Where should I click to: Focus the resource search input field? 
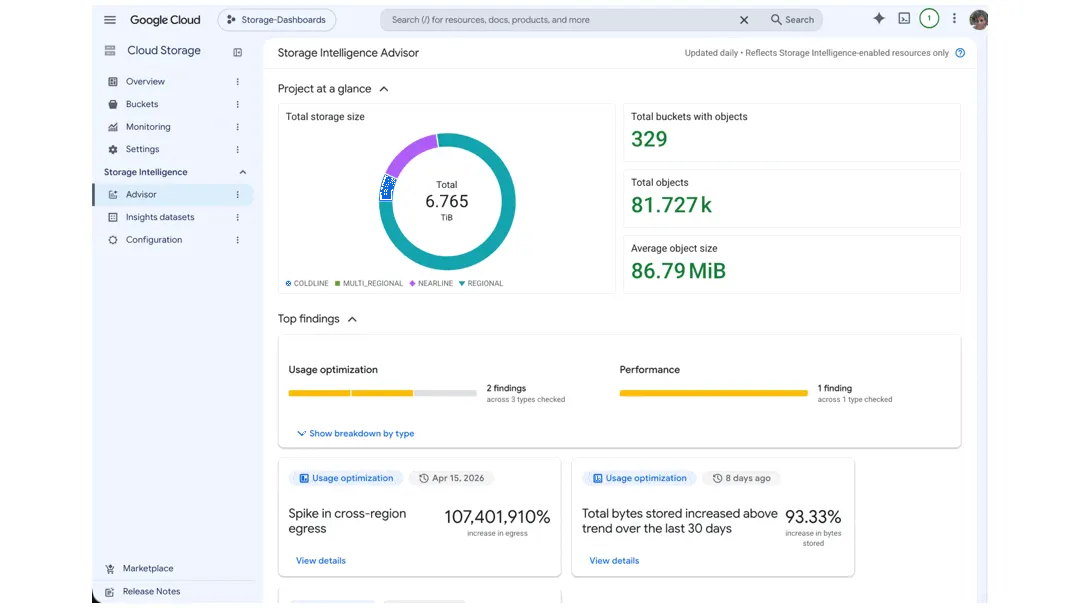(x=559, y=20)
